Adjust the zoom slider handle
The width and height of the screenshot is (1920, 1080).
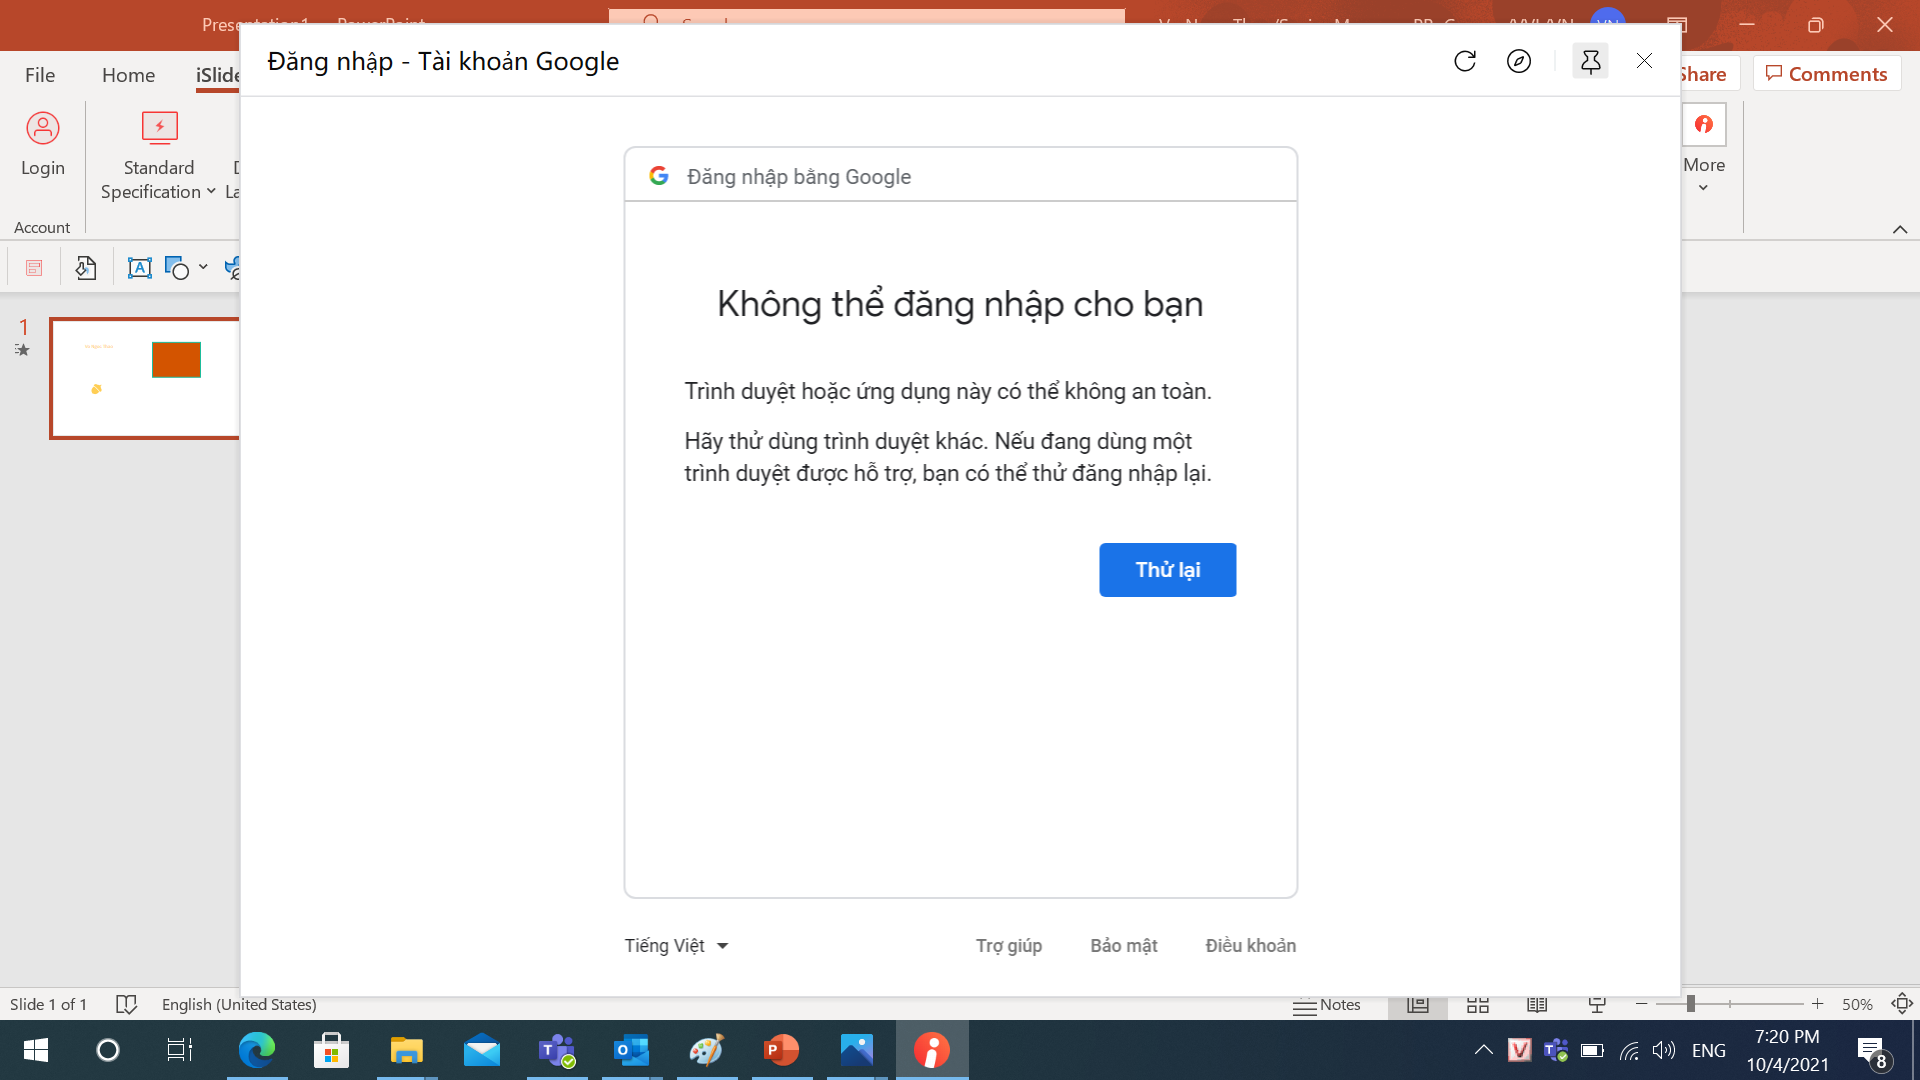[x=1691, y=1004]
